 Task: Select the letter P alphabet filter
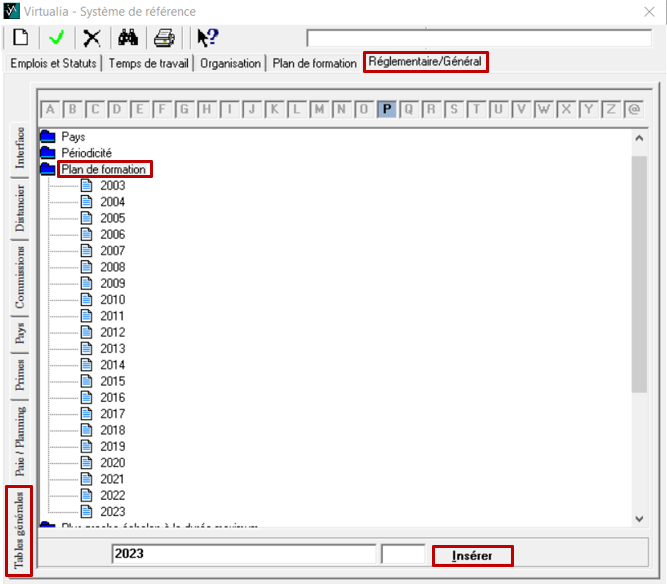387,109
